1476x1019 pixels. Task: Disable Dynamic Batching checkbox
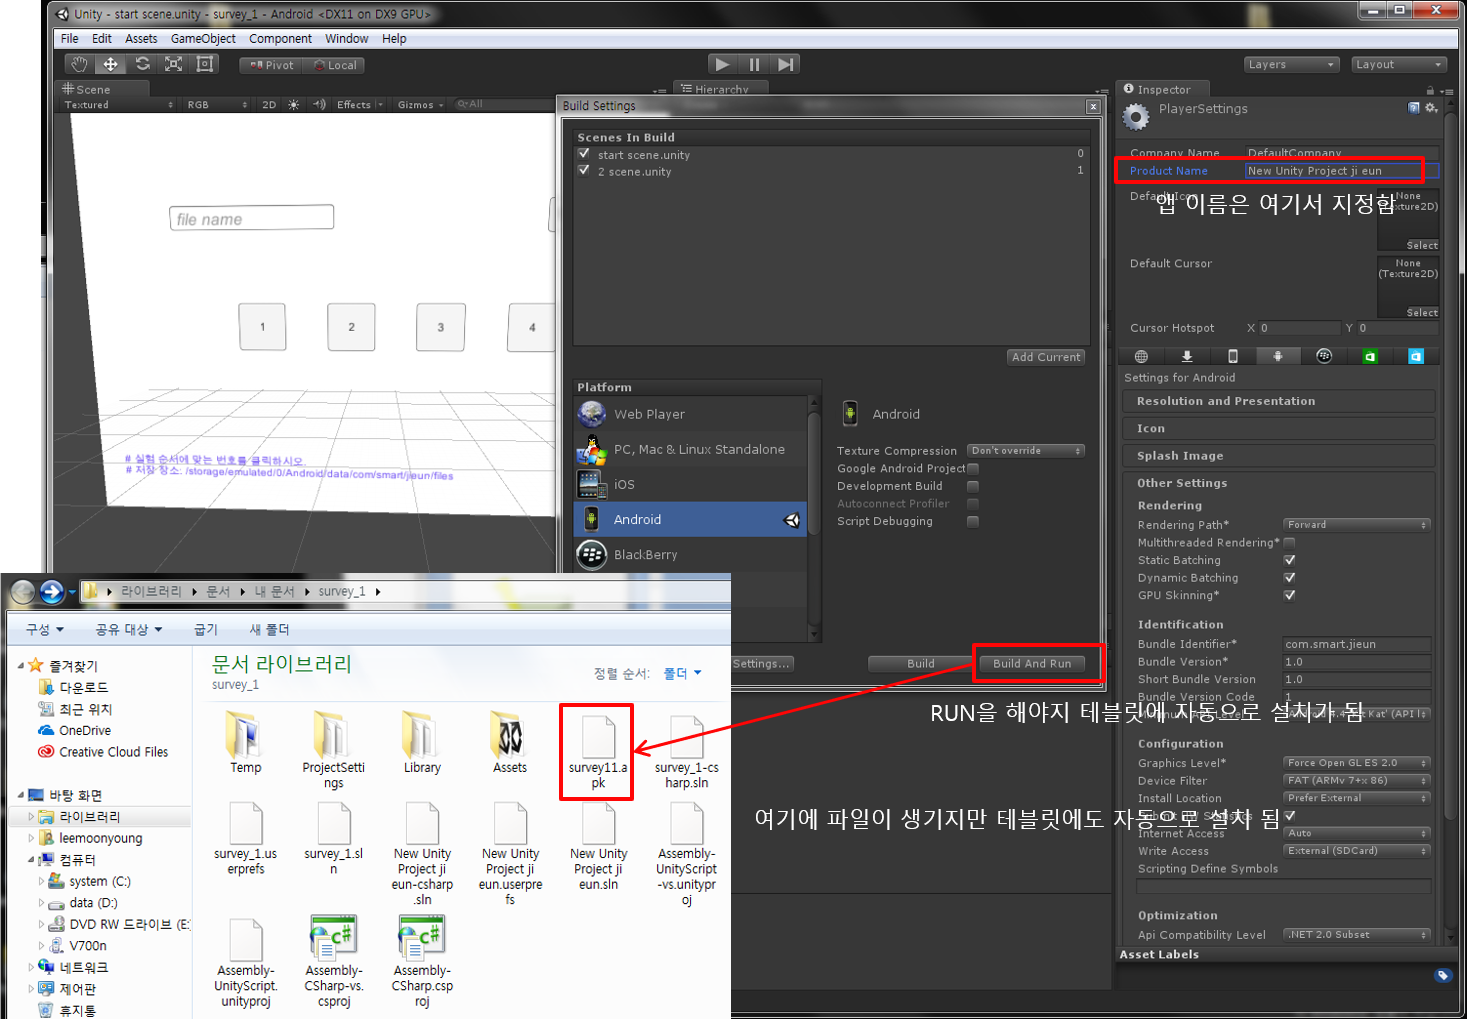click(1289, 577)
